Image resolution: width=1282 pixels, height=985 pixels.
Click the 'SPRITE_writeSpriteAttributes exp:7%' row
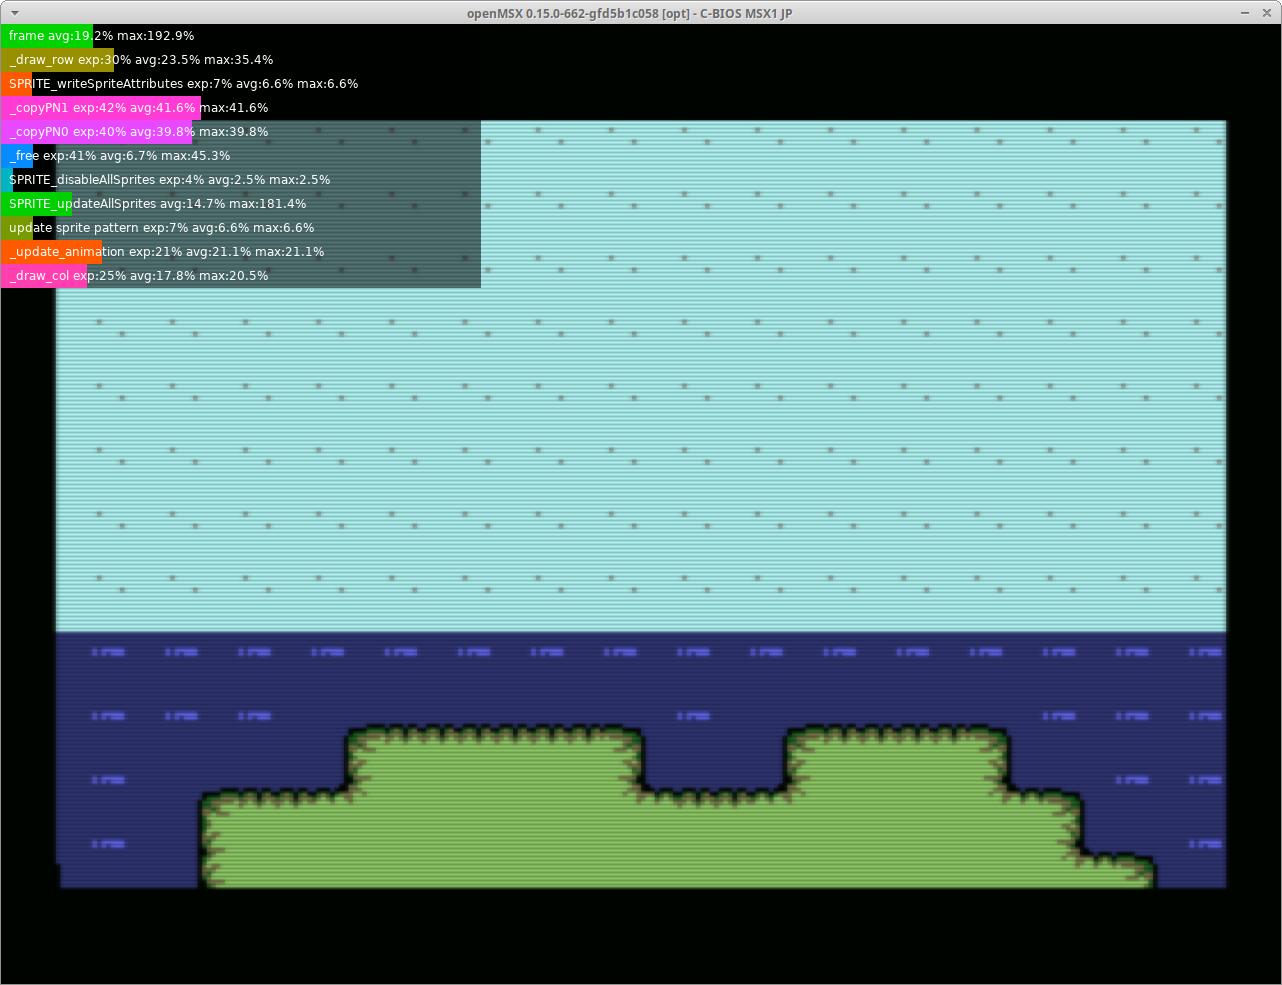(241, 84)
